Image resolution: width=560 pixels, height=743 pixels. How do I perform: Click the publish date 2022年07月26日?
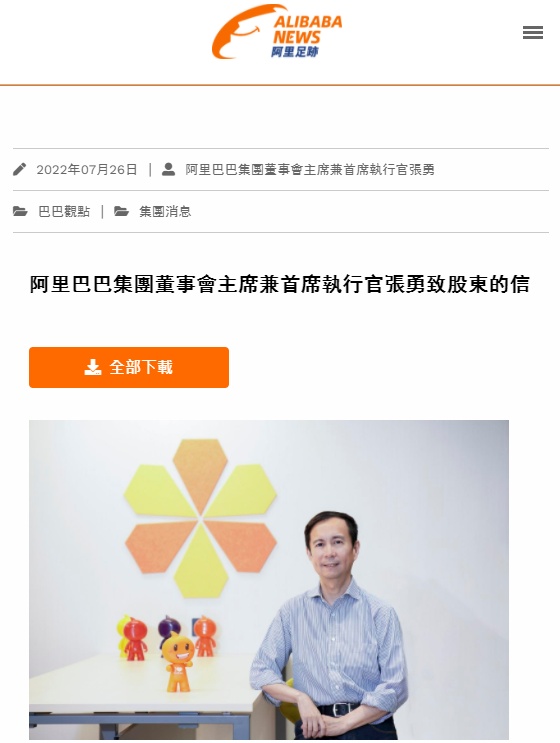coord(87,170)
